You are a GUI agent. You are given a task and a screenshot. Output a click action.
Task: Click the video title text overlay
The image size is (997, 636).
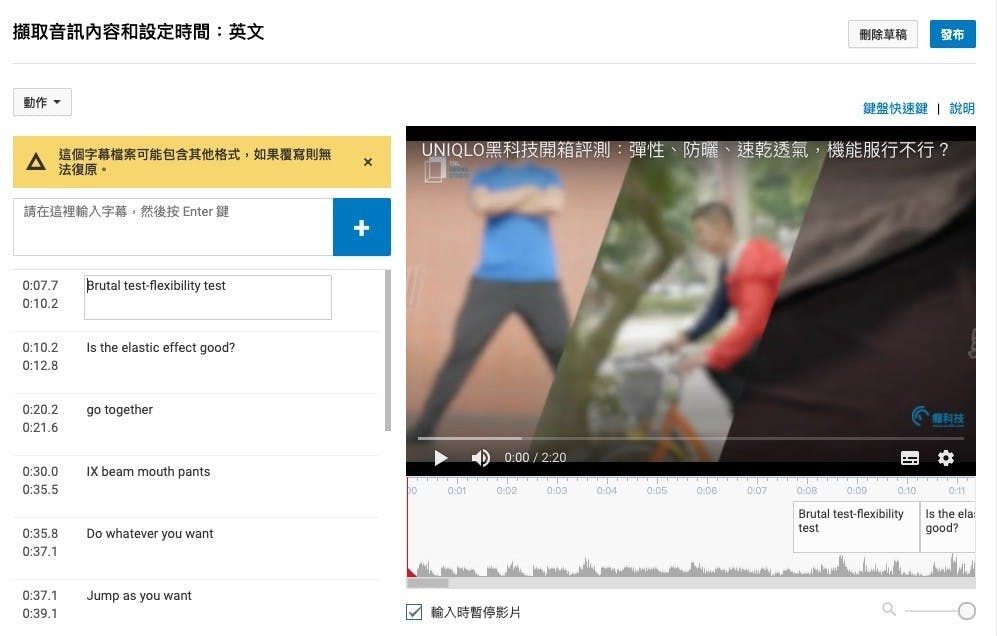685,150
